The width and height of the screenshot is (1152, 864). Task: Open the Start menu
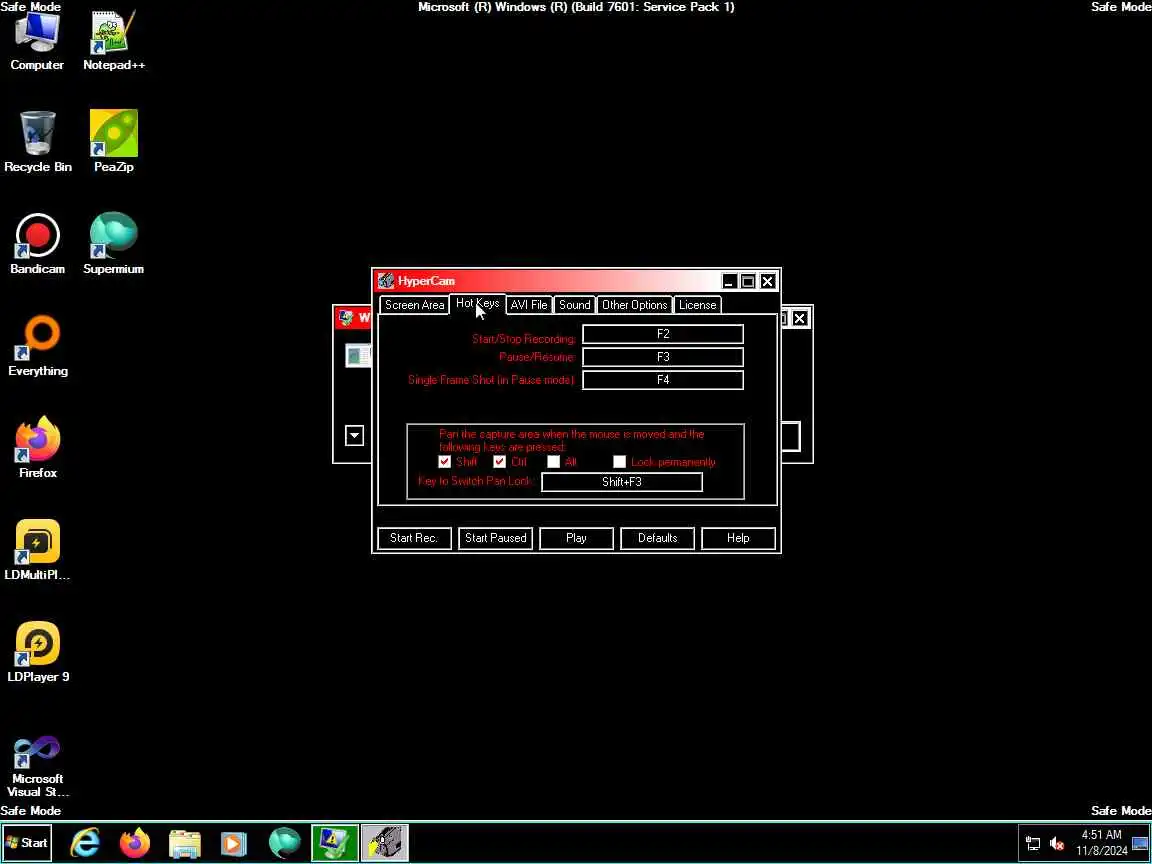pos(26,843)
